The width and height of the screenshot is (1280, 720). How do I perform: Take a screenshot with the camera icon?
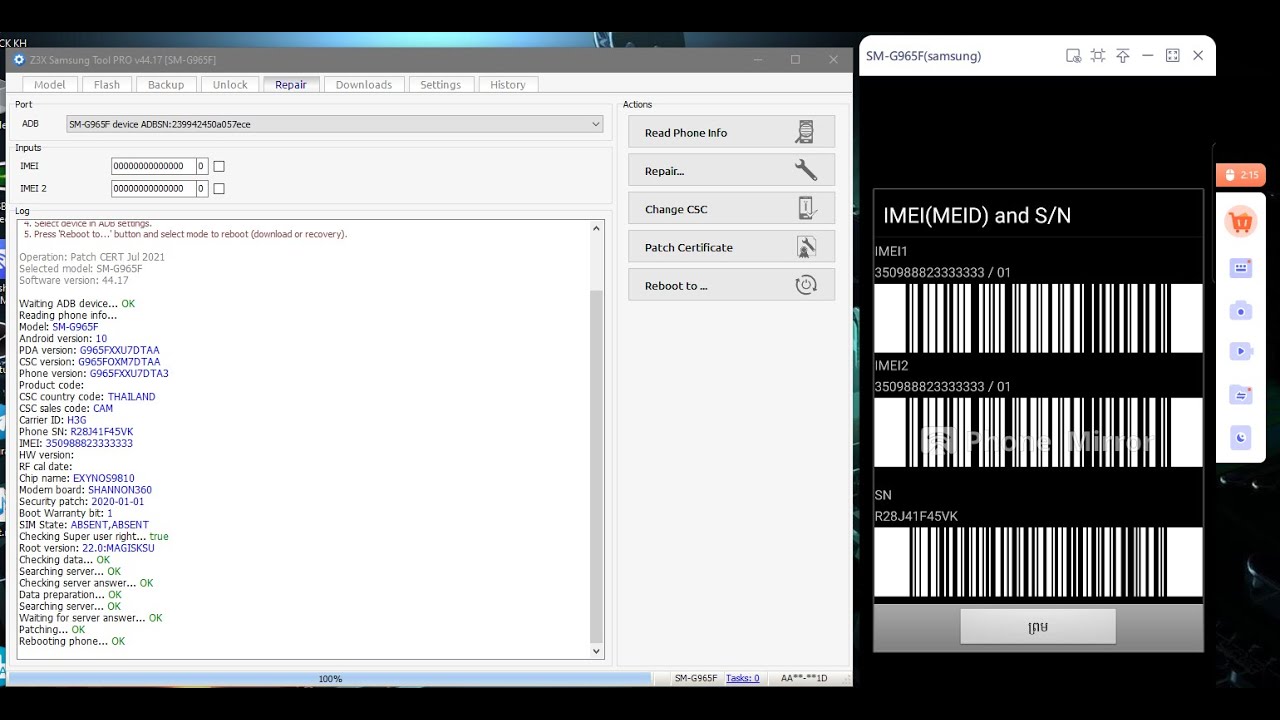[x=1241, y=310]
